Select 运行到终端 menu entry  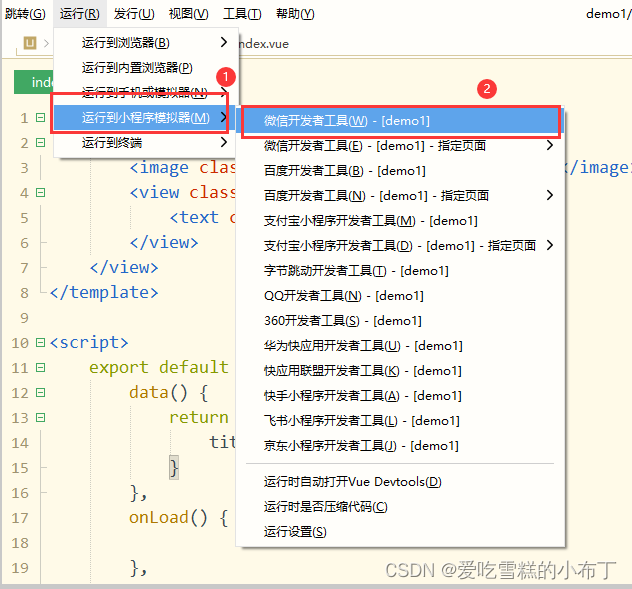click(x=144, y=142)
